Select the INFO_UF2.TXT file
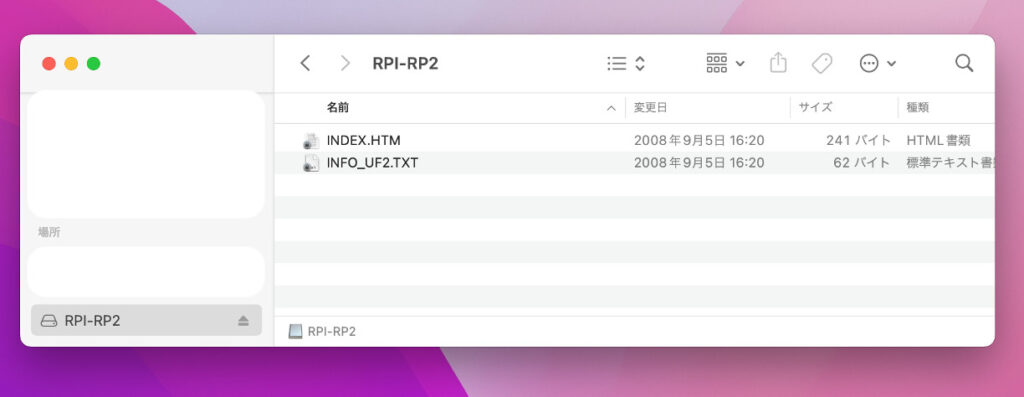This screenshot has height=397, width=1024. (x=634, y=163)
